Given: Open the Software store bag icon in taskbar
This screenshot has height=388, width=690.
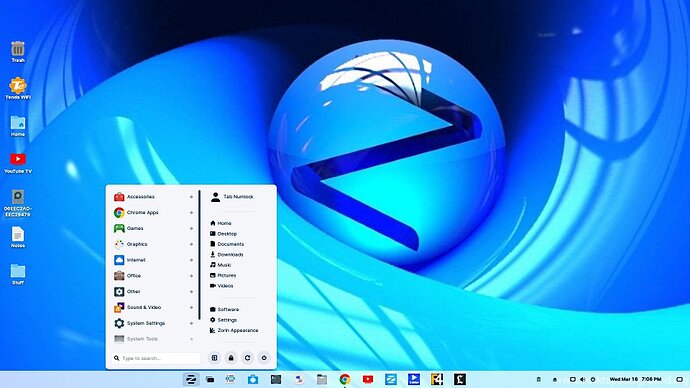Looking at the screenshot, I should [x=253, y=379].
